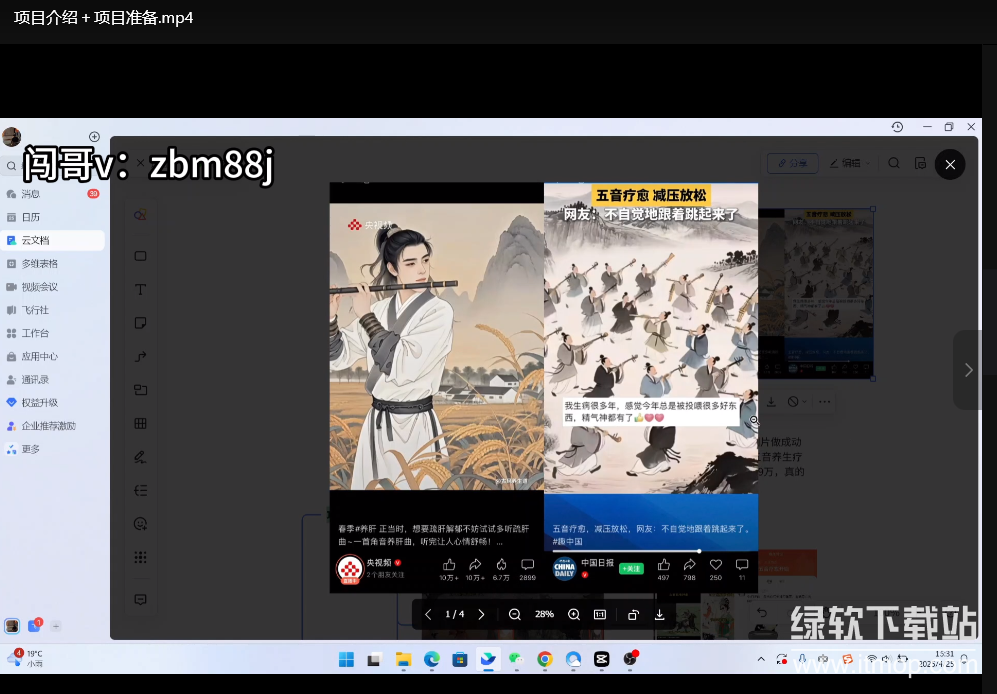Open 多维表格 from sidebar
This screenshot has height=694, width=997.
pyautogui.click(x=40, y=264)
